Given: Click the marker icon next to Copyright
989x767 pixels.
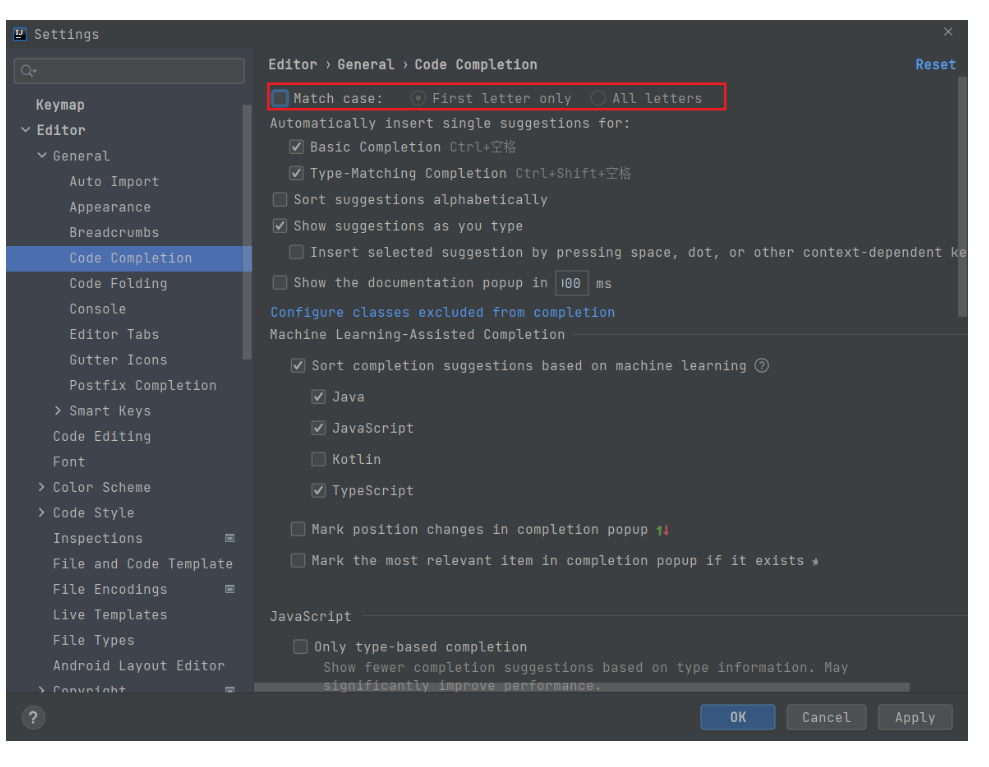Looking at the screenshot, I should (229, 690).
